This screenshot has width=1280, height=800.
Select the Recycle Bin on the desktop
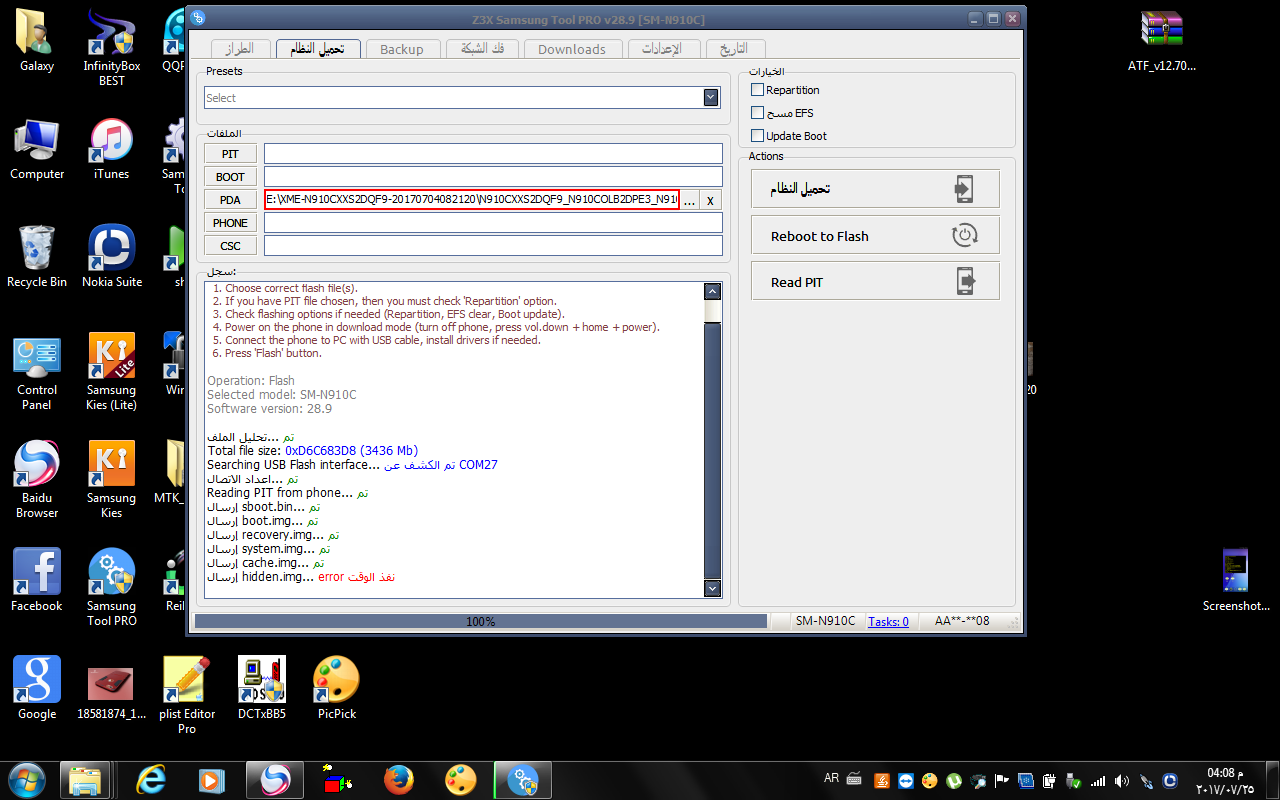point(37,256)
